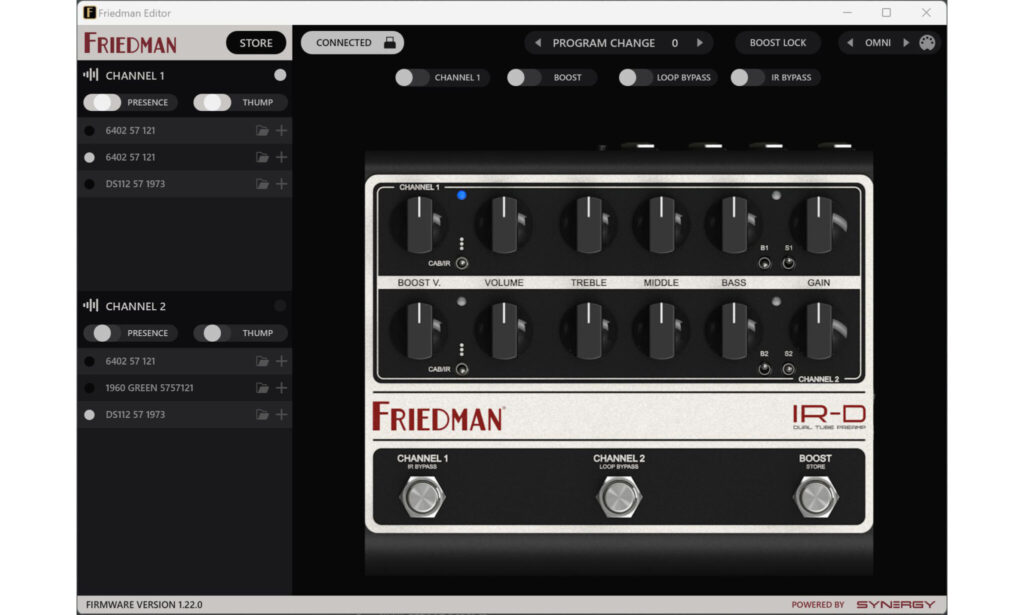Toggle the BOOST switch
This screenshot has width=1024, height=615.
coord(524,78)
